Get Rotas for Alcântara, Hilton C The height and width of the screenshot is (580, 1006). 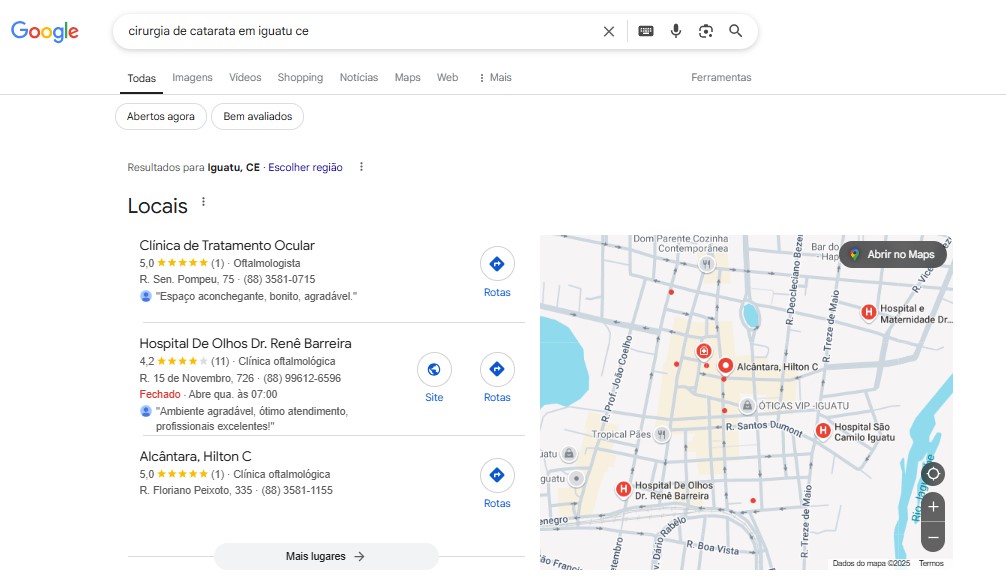(x=497, y=484)
